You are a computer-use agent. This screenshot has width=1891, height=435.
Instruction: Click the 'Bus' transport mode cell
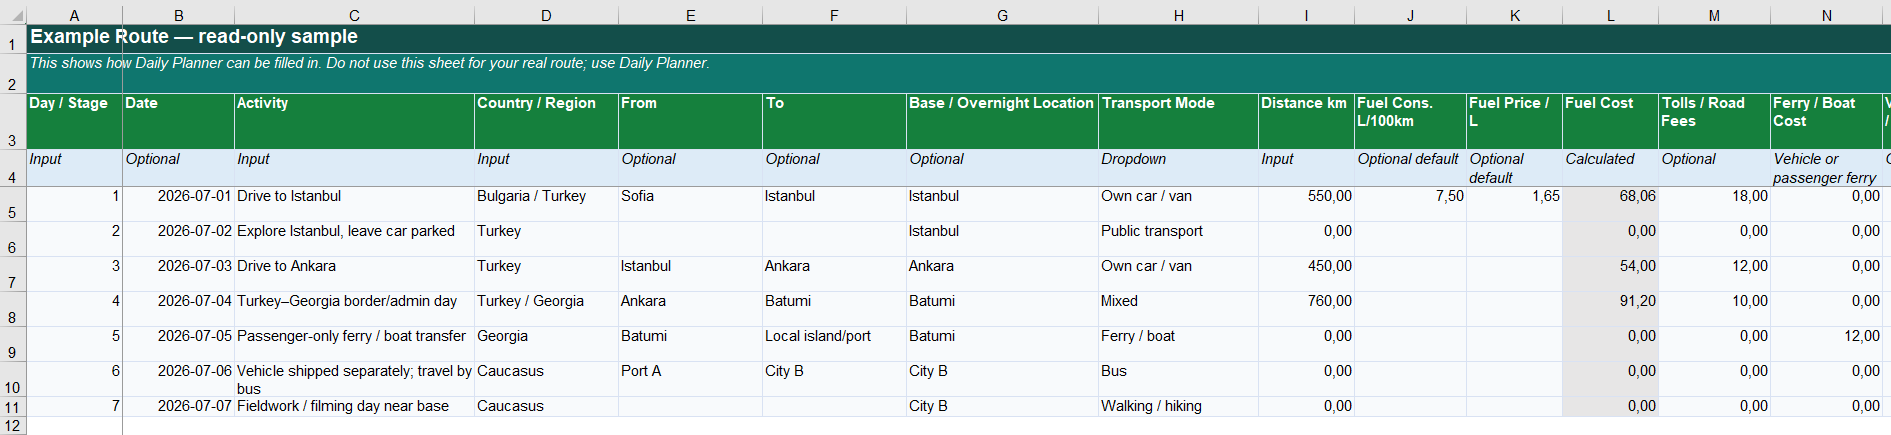coord(1178,379)
